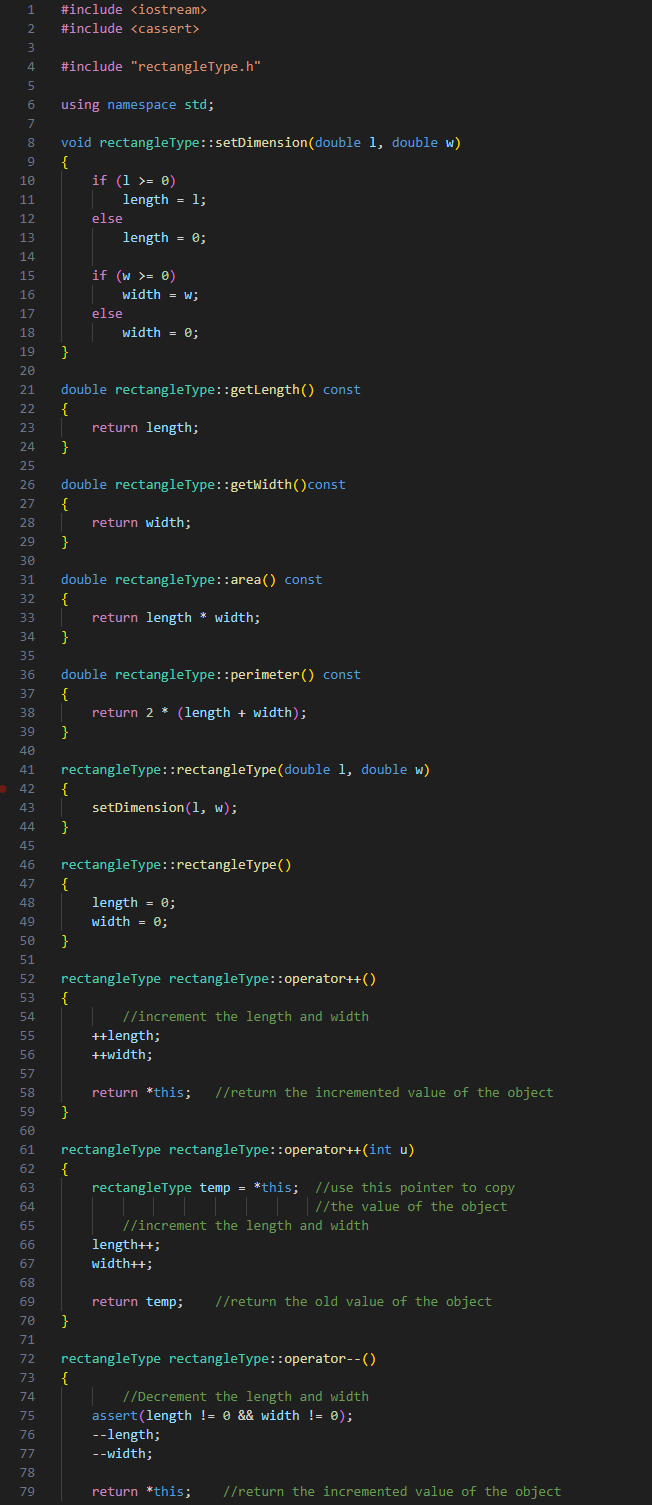Click the 'length = l;' assignment
Viewport: 652px width, 1505px height.
tap(165, 199)
